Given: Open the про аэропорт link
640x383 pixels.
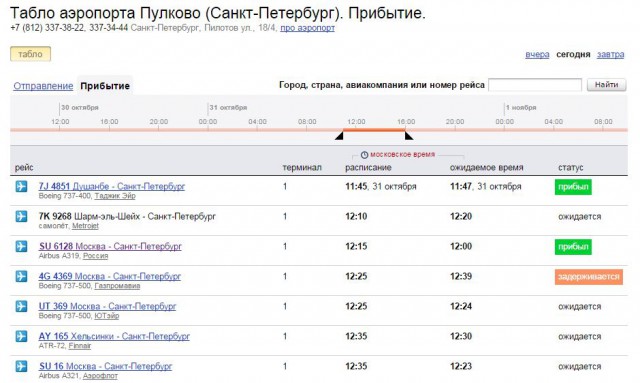Looking at the screenshot, I should (x=307, y=28).
